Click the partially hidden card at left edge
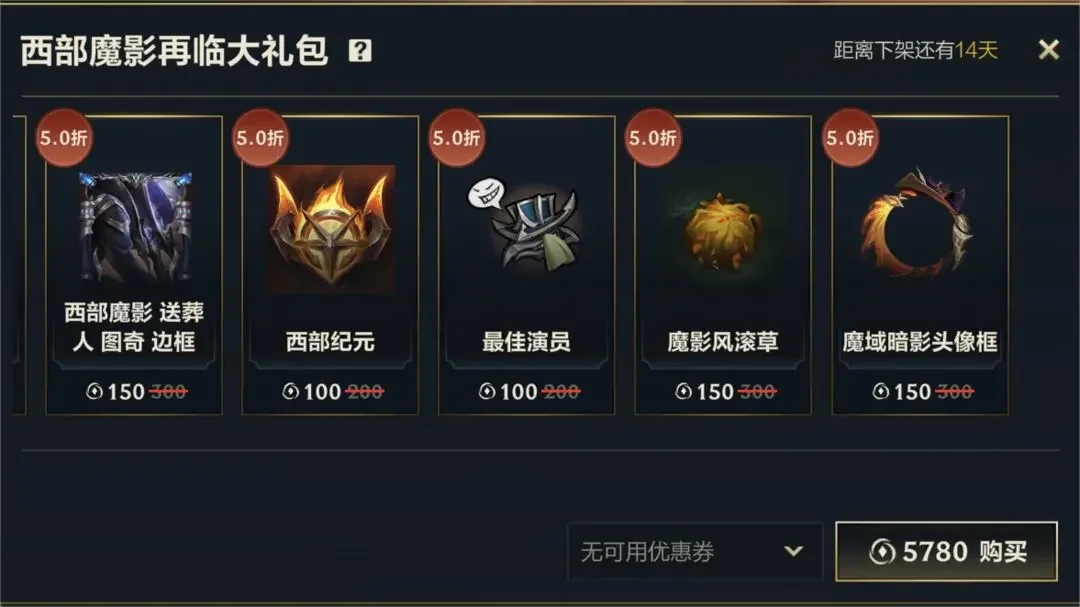1080x607 pixels. click(x=19, y=265)
